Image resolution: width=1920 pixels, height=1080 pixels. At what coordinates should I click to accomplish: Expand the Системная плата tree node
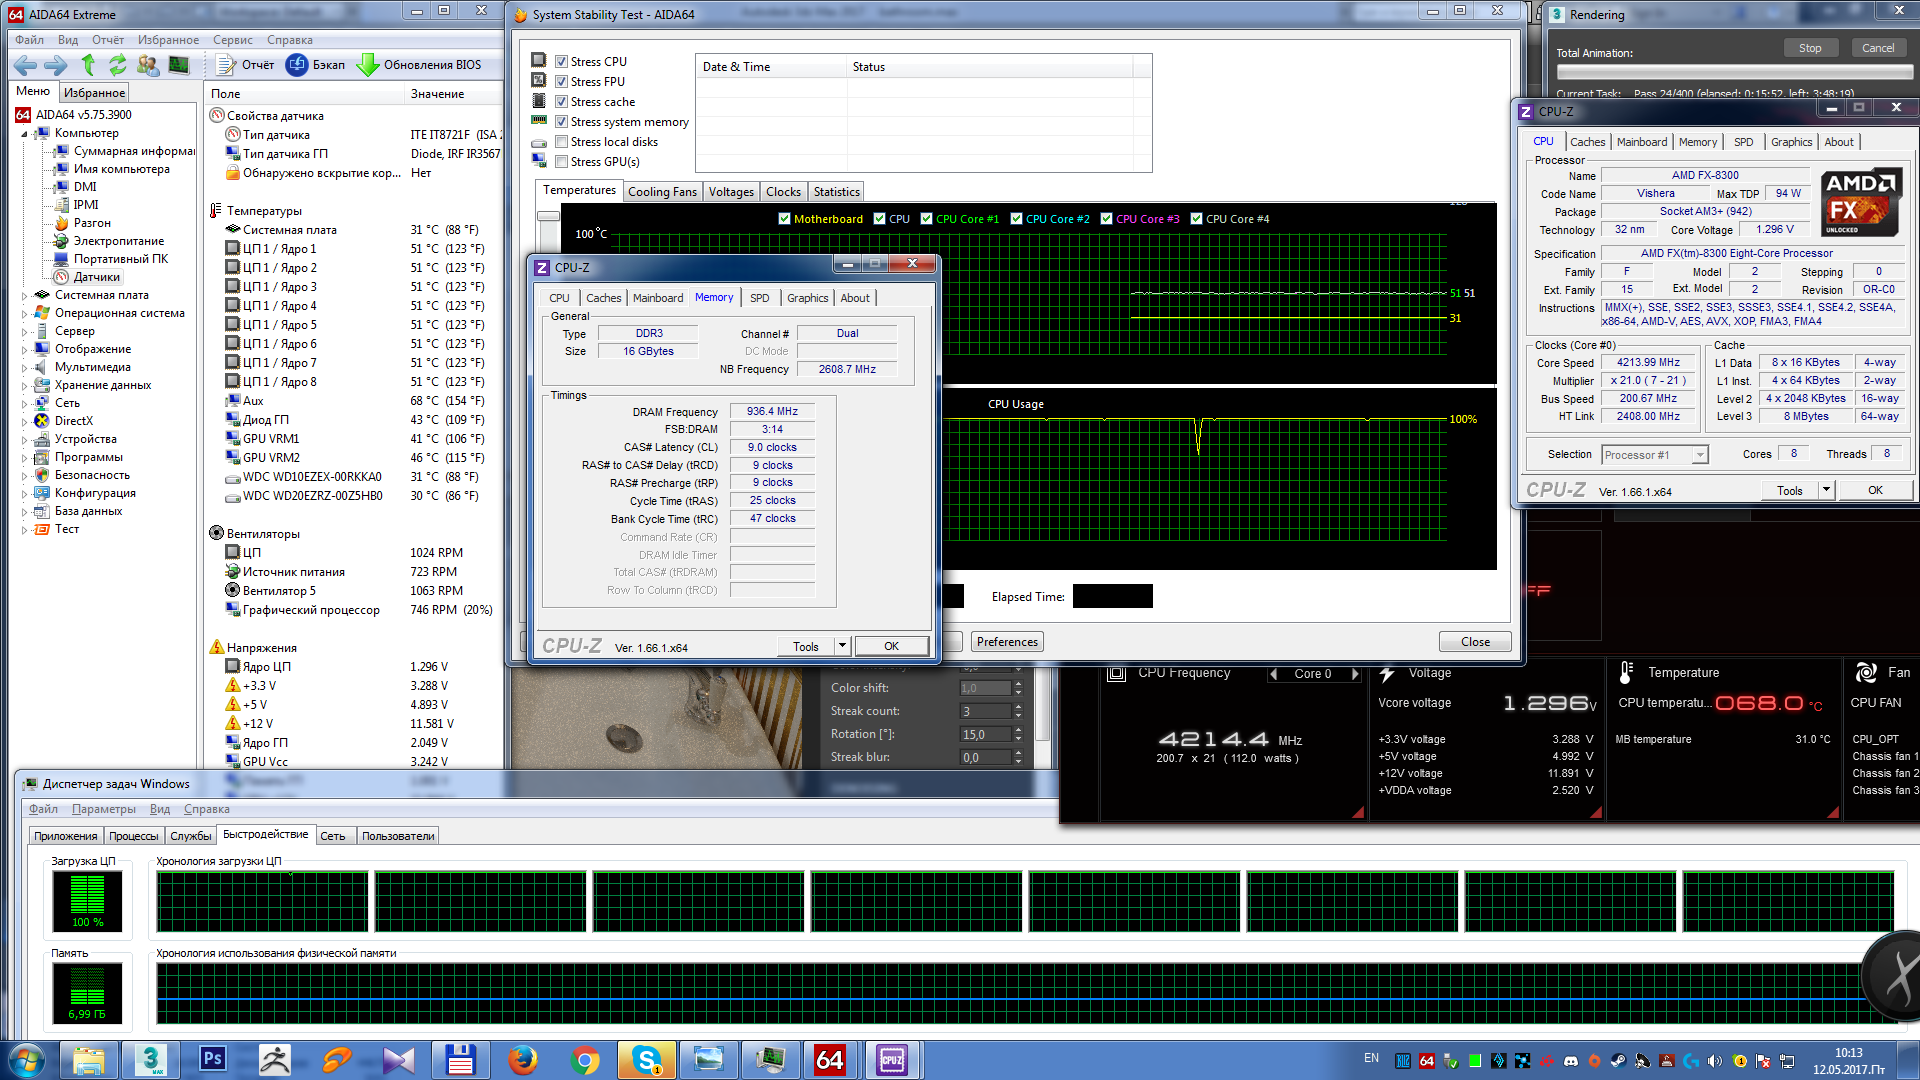(x=25, y=295)
